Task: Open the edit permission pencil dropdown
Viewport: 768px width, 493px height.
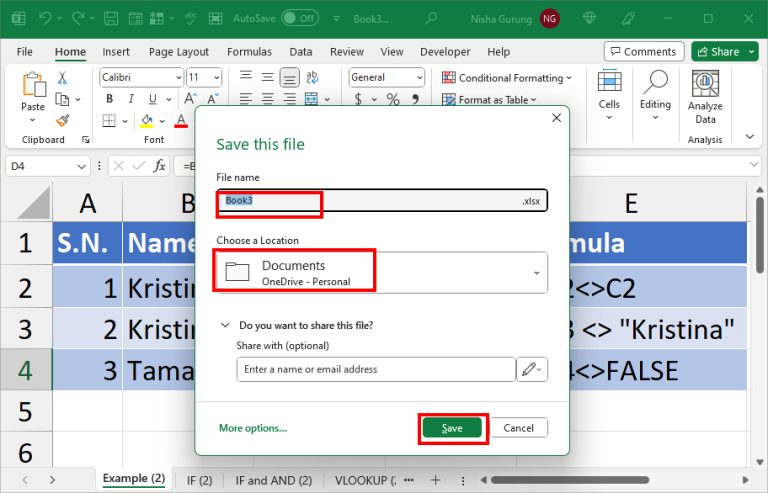Action: pos(532,369)
